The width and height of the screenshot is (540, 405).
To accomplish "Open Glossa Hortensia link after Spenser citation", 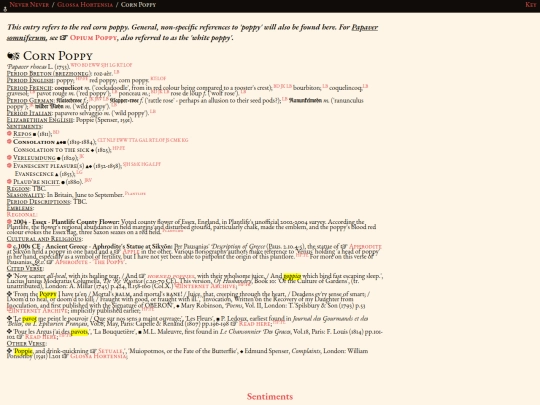I will pos(98,356).
